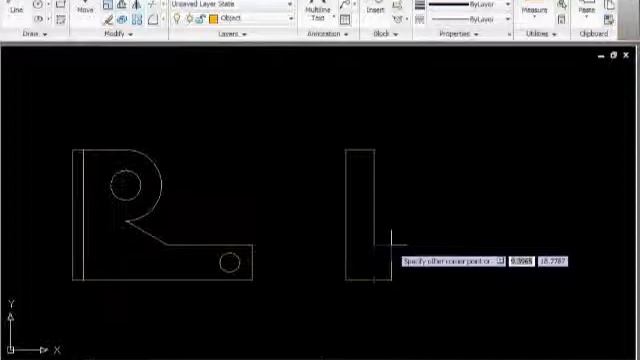
Task: Click the orange layer color swatch
Action: pyautogui.click(x=213, y=19)
